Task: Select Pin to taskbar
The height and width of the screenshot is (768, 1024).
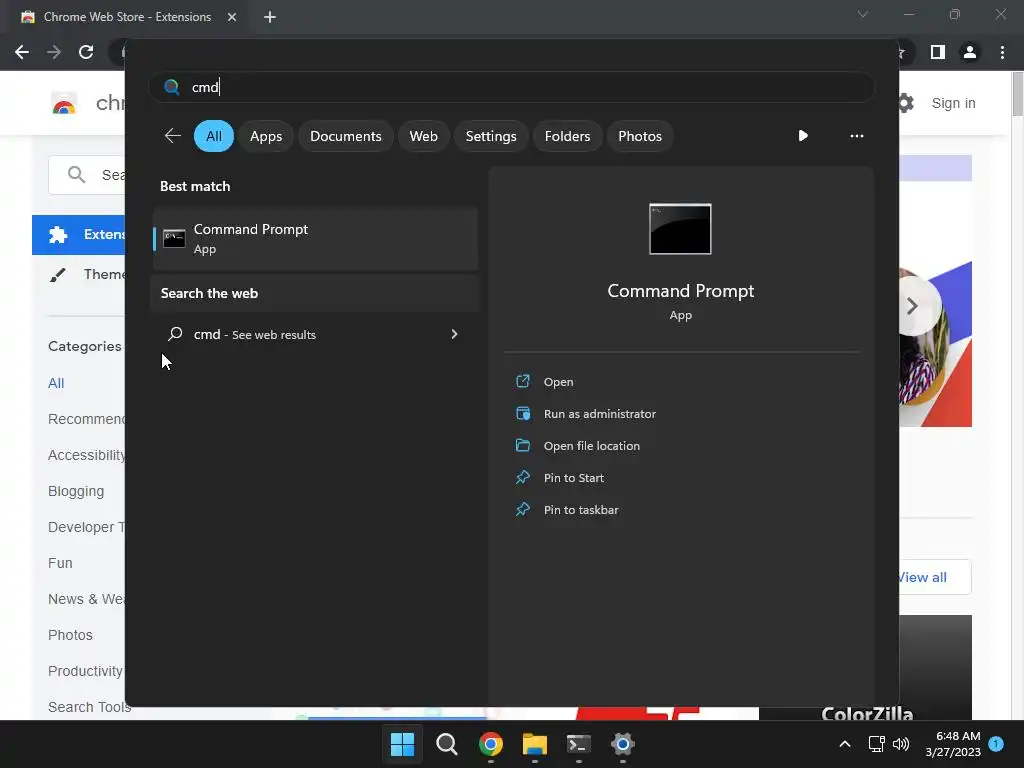Action: pyautogui.click(x=581, y=510)
